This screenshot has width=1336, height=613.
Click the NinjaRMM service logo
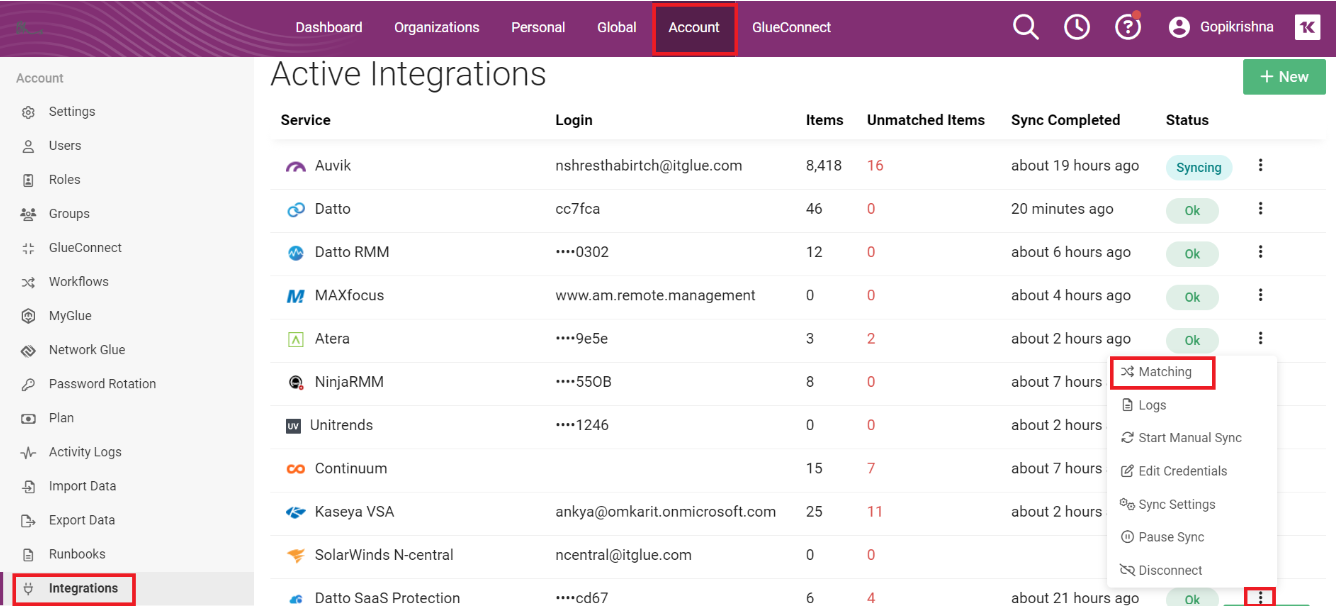pyautogui.click(x=296, y=382)
